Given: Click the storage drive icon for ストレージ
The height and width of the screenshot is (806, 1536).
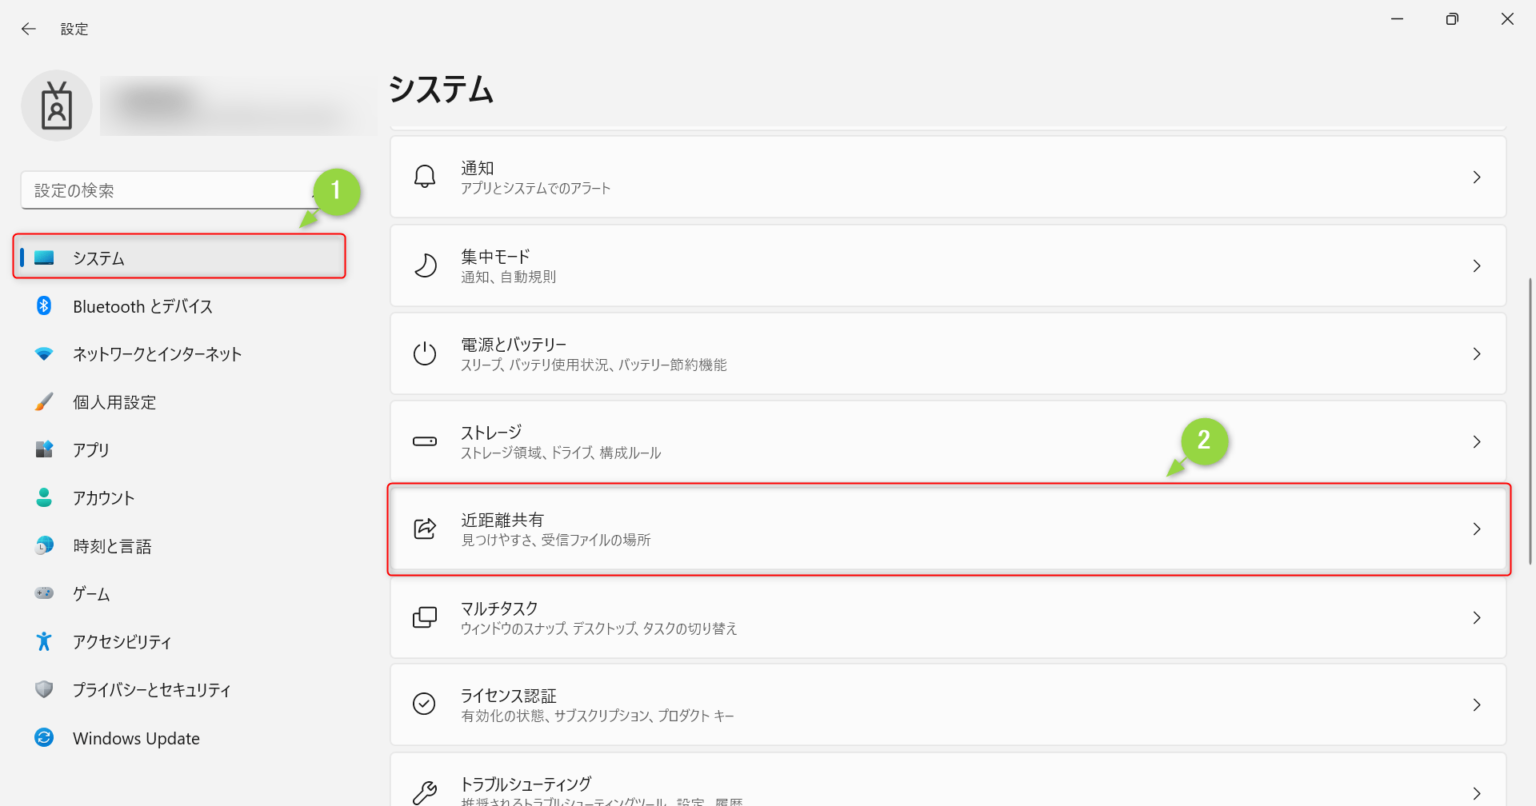Looking at the screenshot, I should tap(425, 441).
